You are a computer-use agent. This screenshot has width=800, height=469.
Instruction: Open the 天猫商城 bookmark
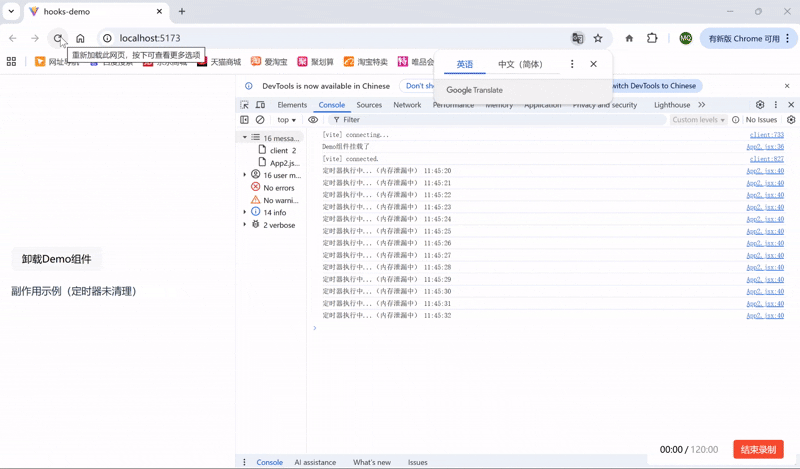pos(219,62)
